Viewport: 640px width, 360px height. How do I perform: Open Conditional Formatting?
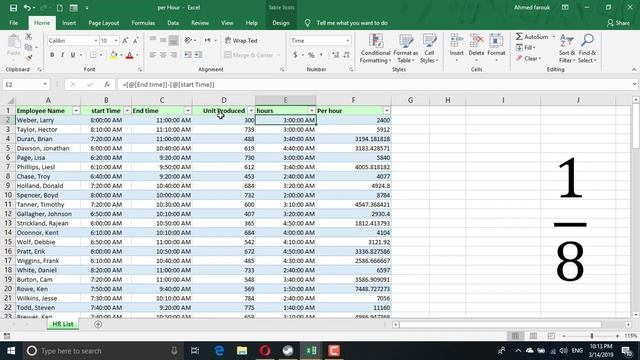376,48
